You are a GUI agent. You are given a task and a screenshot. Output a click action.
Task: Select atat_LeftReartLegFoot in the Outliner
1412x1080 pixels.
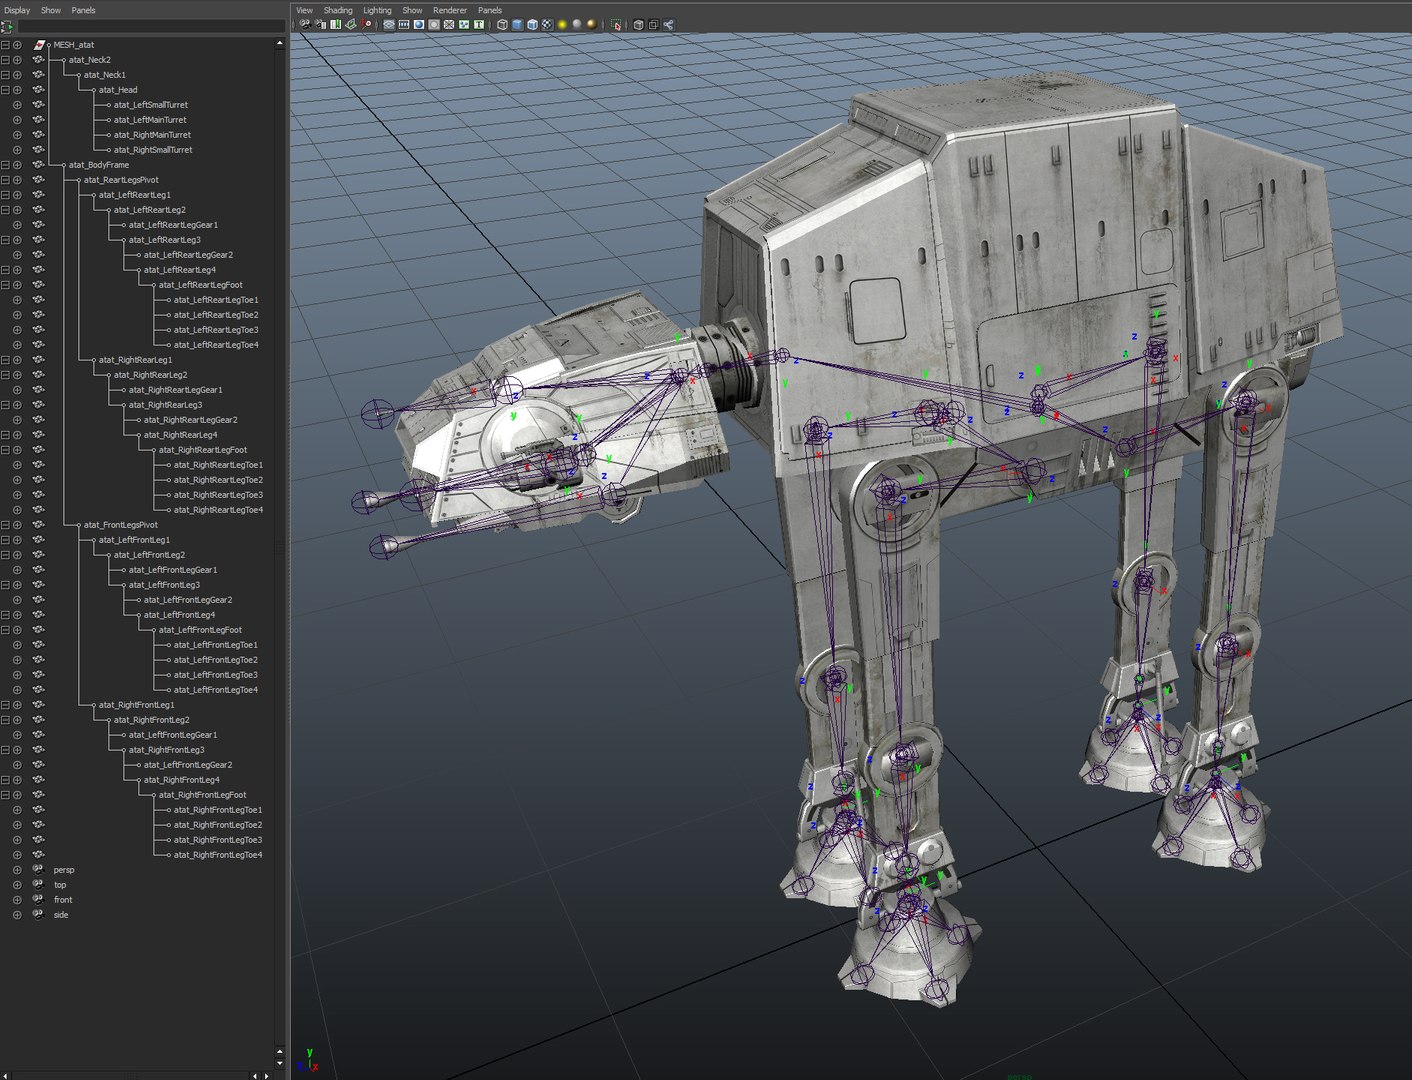pos(200,285)
